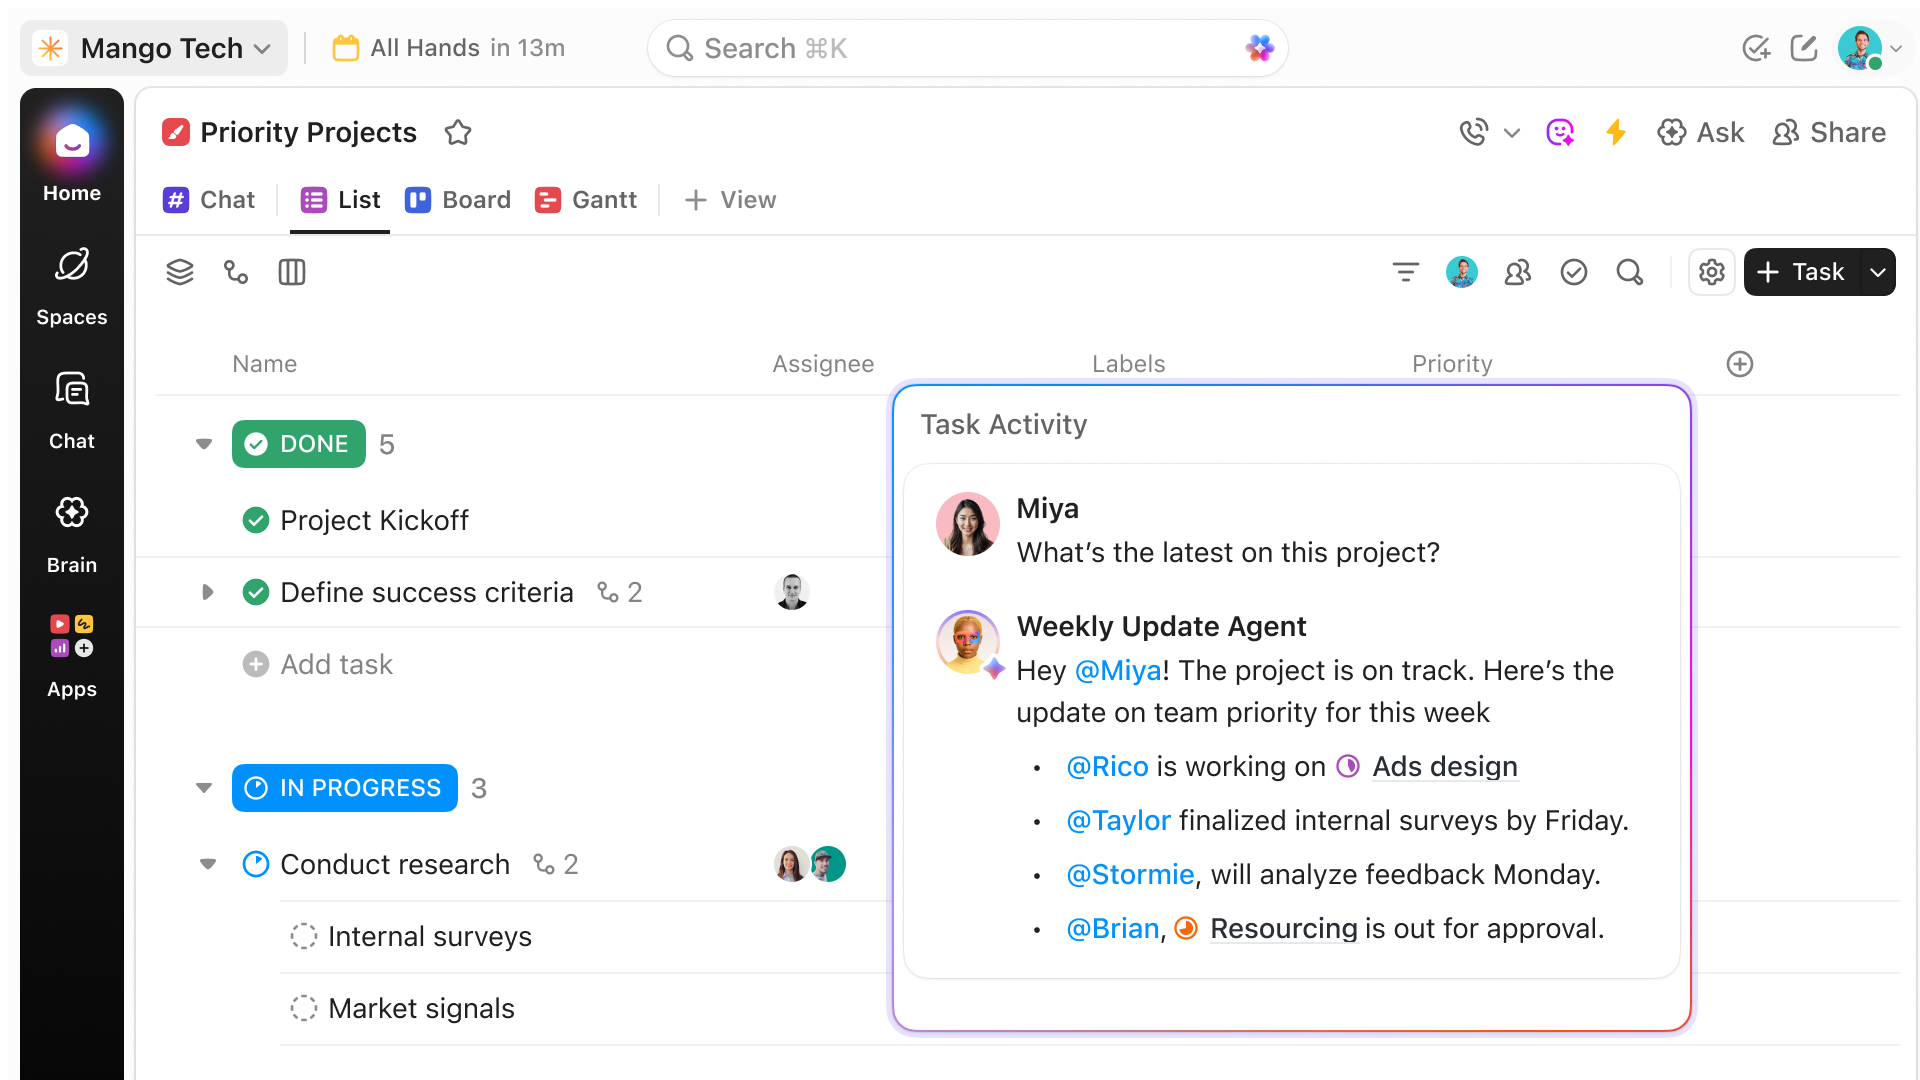Image resolution: width=1920 pixels, height=1080 pixels.
Task: Toggle Internal surveys task status circle
Action: (x=303, y=936)
